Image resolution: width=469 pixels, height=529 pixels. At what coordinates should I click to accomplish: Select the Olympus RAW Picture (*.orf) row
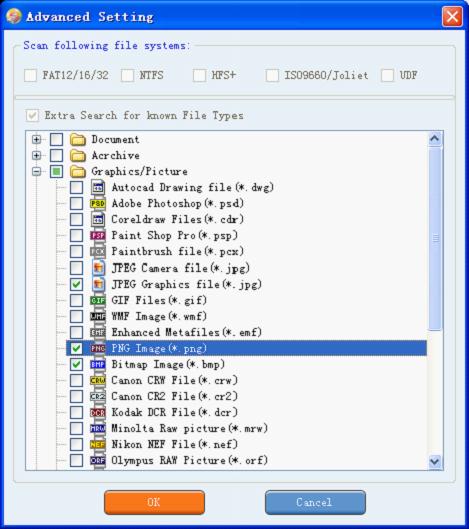pos(190,461)
